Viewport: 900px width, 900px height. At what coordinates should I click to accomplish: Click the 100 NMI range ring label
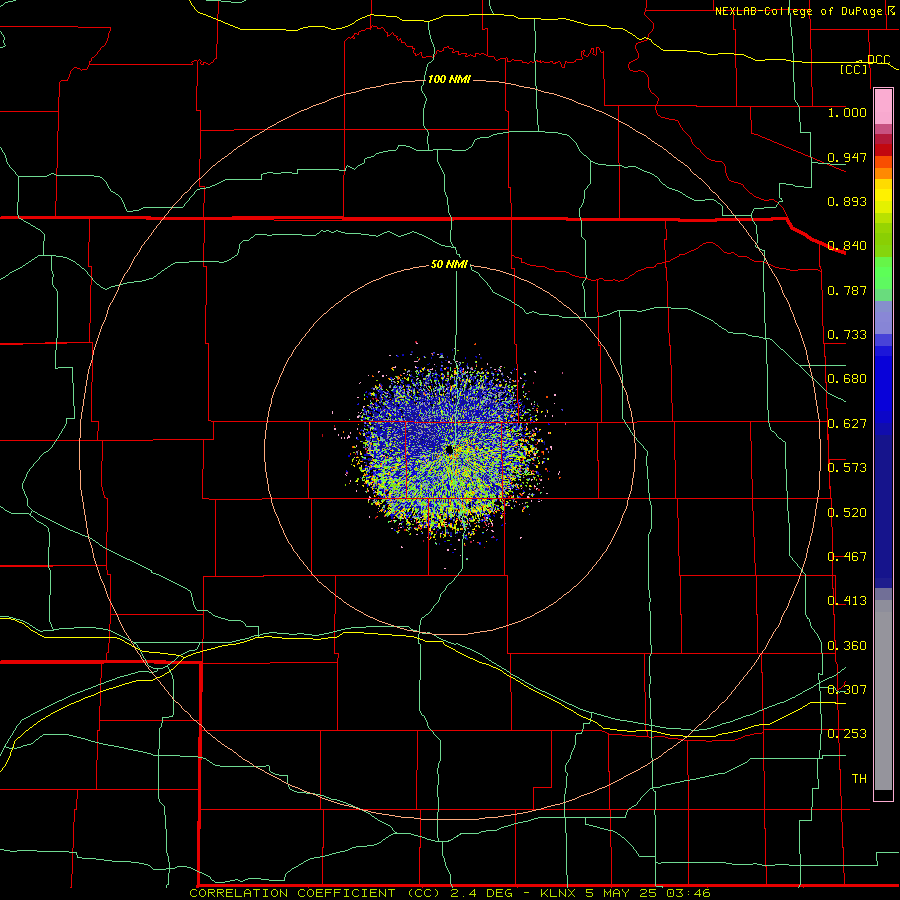(449, 79)
